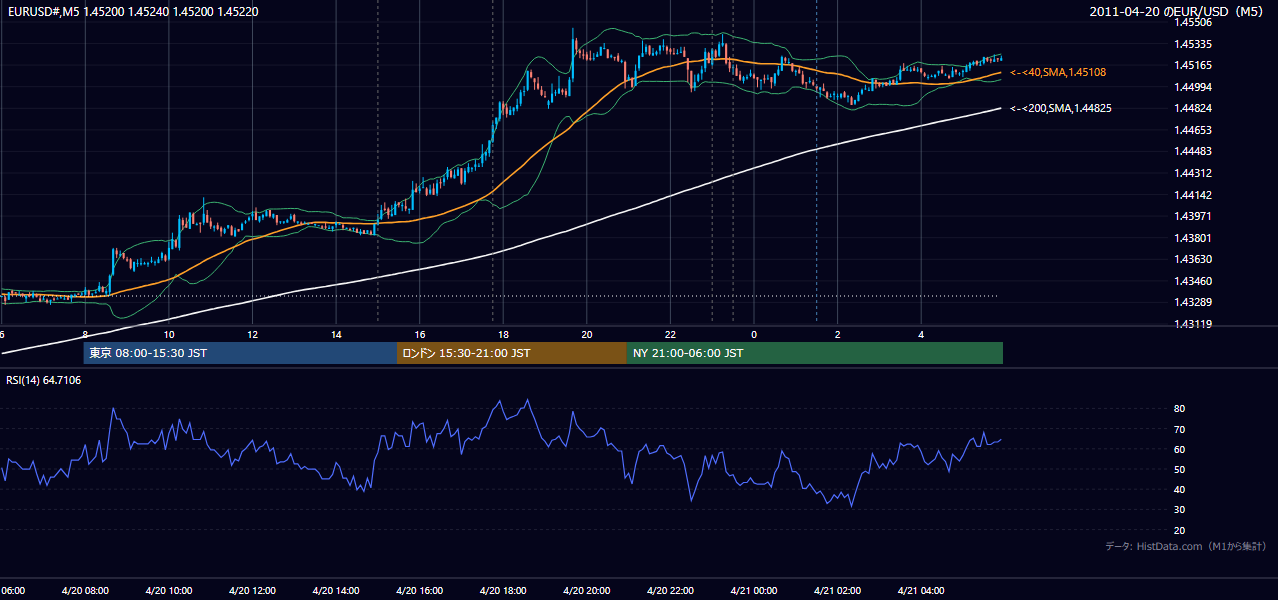Viewport: 1278px width, 600px height.
Task: Click RSI scale value 40
Action: pyautogui.click(x=1179, y=490)
